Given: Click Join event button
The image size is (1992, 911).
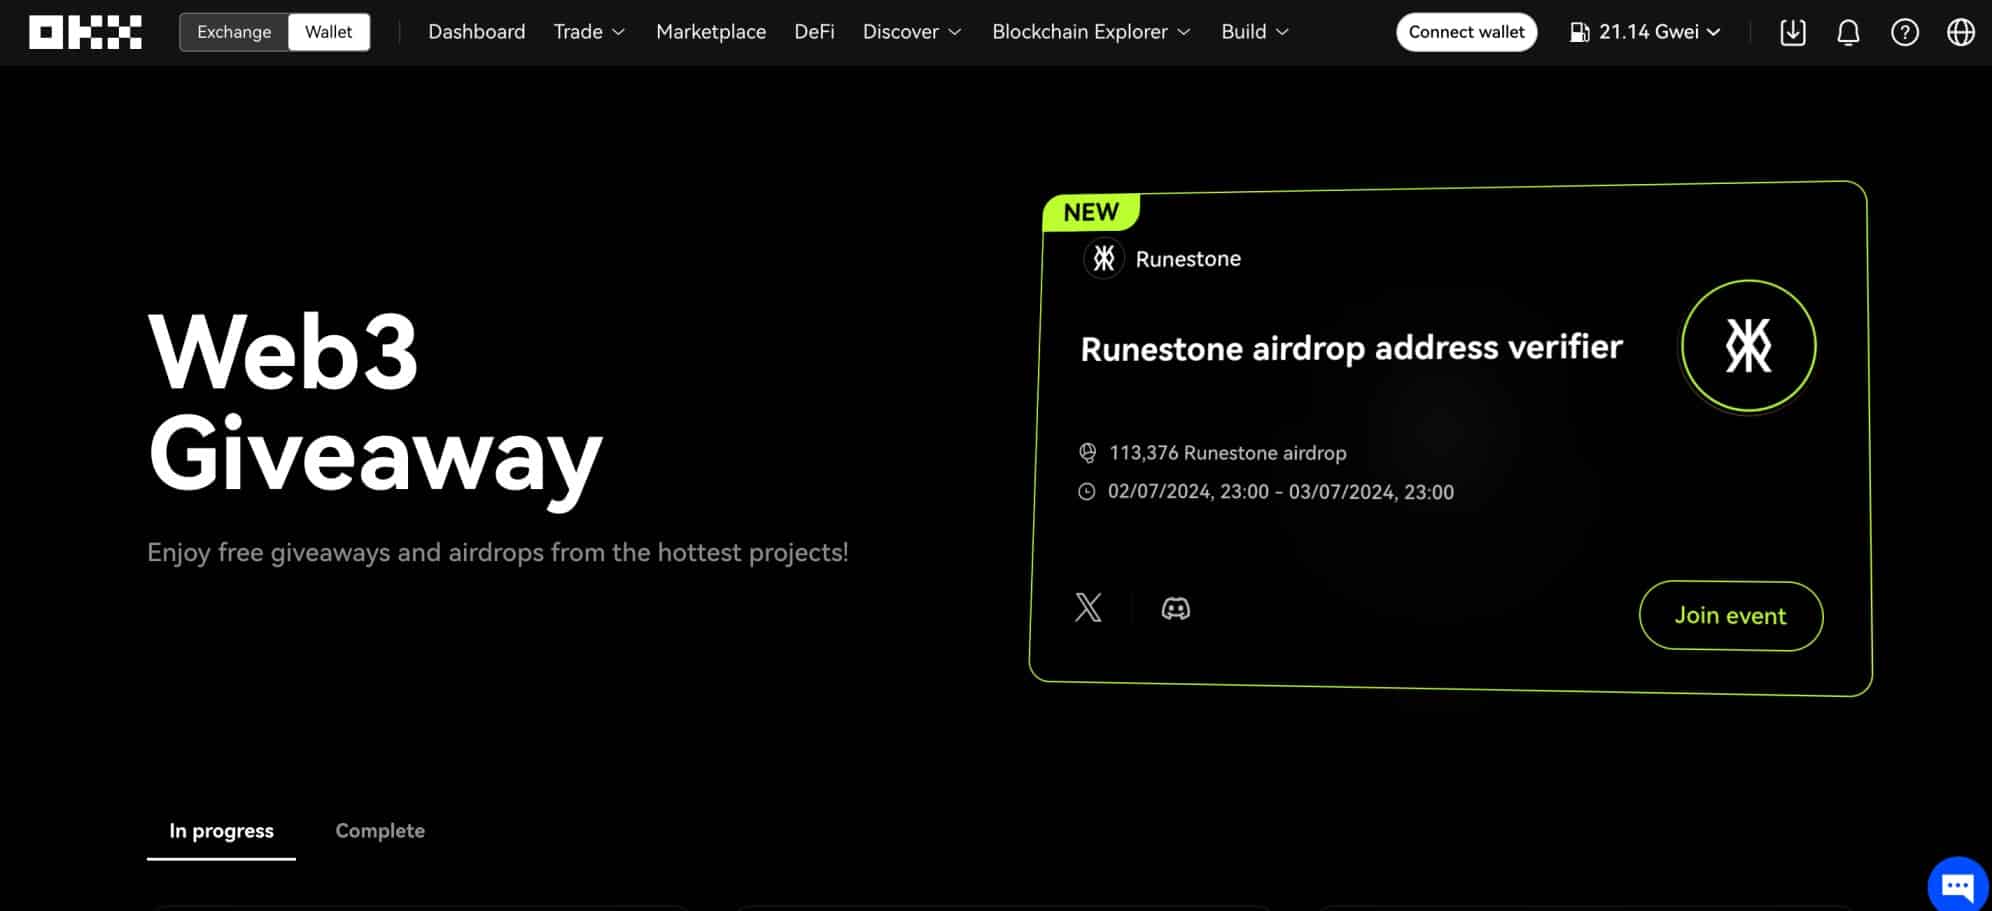Looking at the screenshot, I should [x=1730, y=616].
